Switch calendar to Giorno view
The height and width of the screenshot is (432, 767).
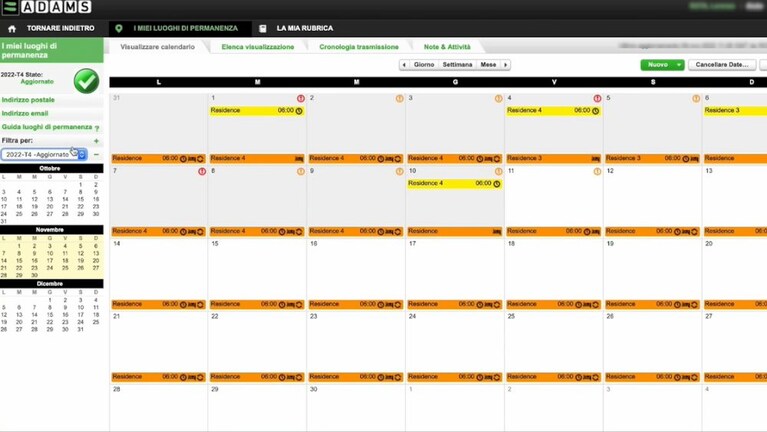coord(424,65)
